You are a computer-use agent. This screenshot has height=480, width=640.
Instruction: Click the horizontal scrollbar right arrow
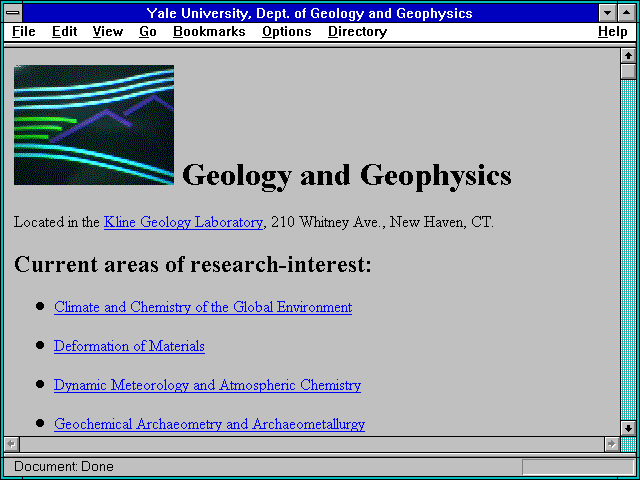612,444
